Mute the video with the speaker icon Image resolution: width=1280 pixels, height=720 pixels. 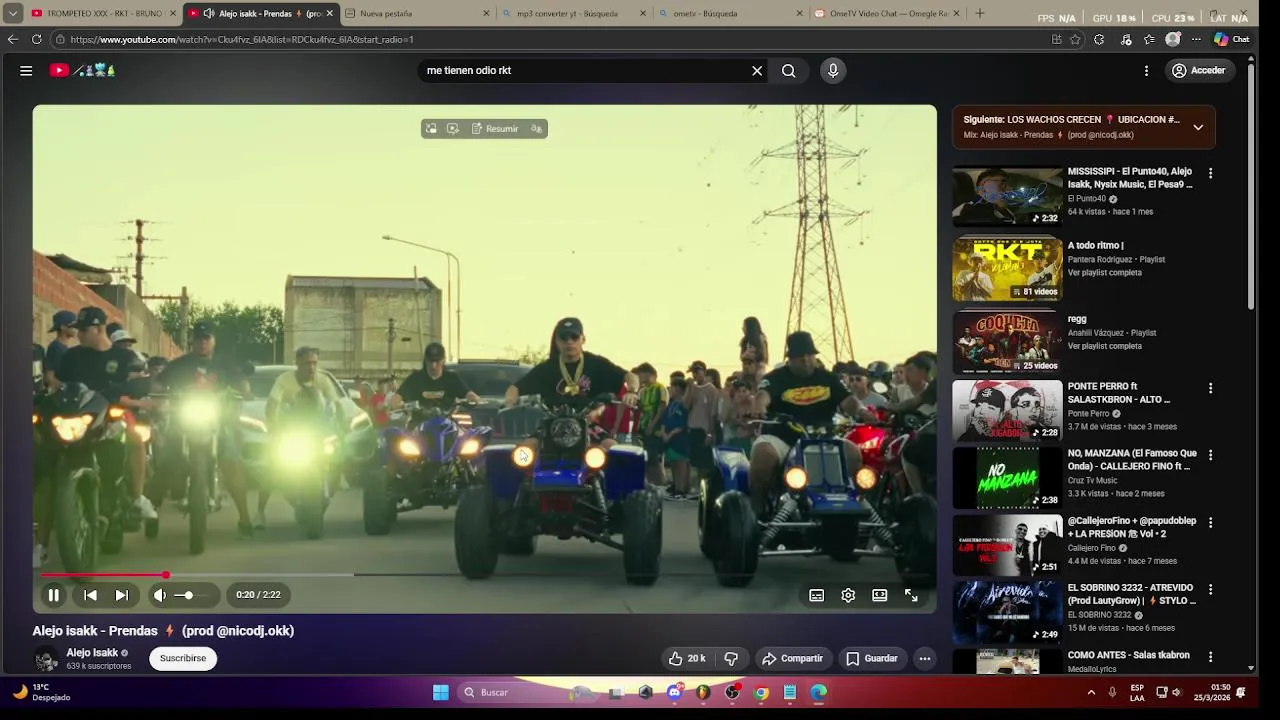pyautogui.click(x=159, y=595)
